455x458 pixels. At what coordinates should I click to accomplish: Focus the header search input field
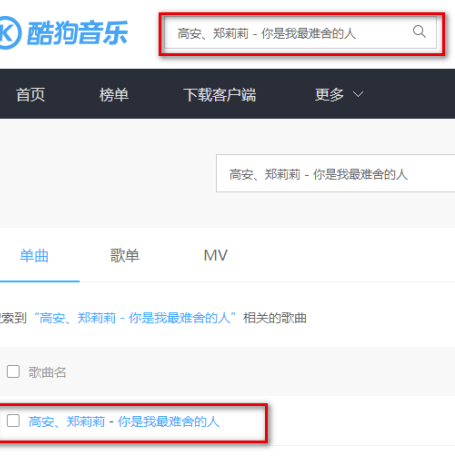click(301, 33)
